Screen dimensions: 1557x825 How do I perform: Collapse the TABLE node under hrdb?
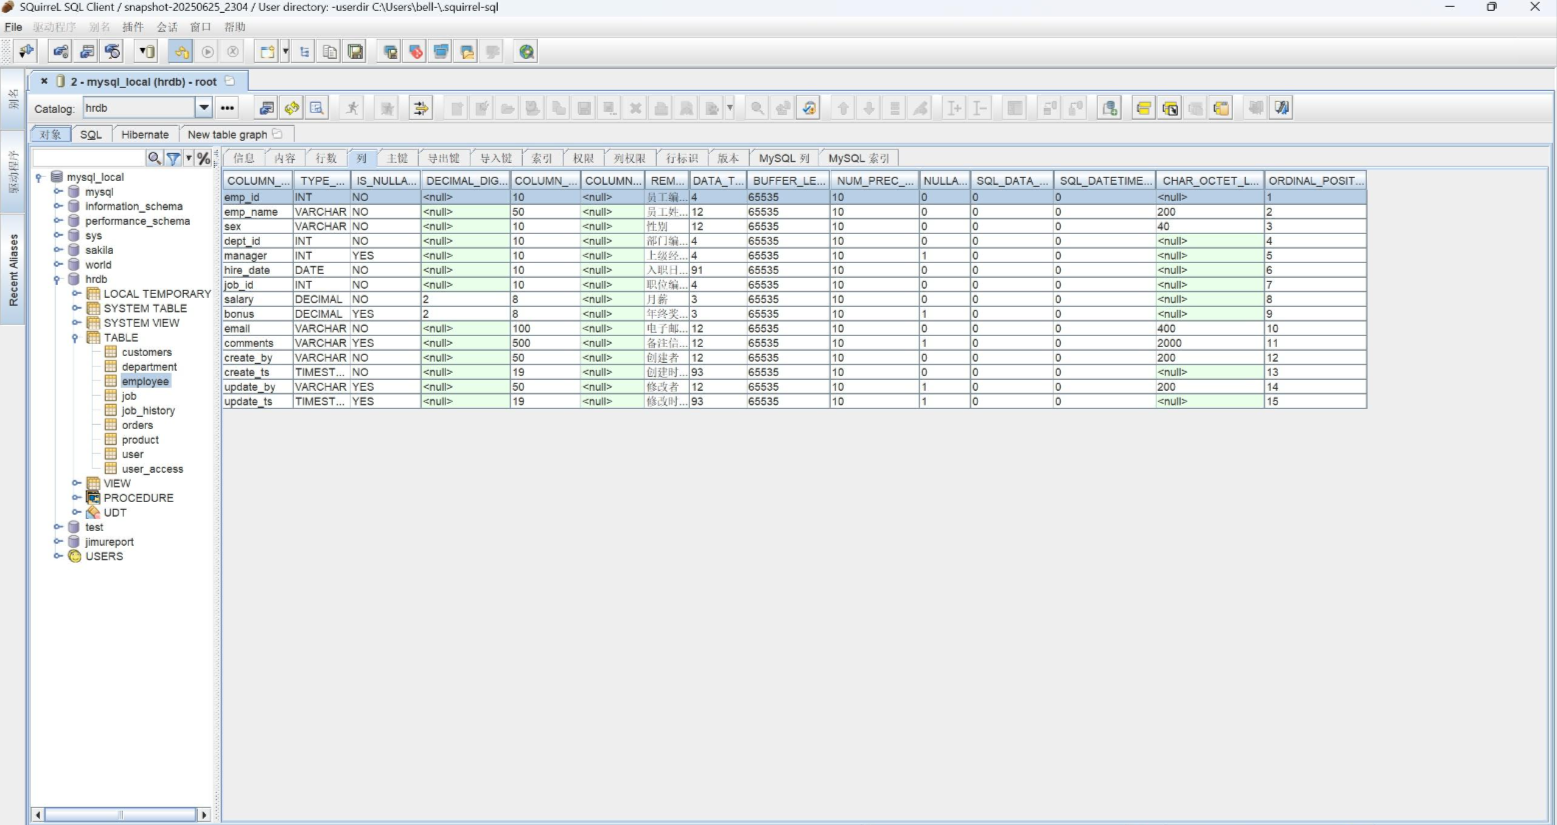[76, 338]
